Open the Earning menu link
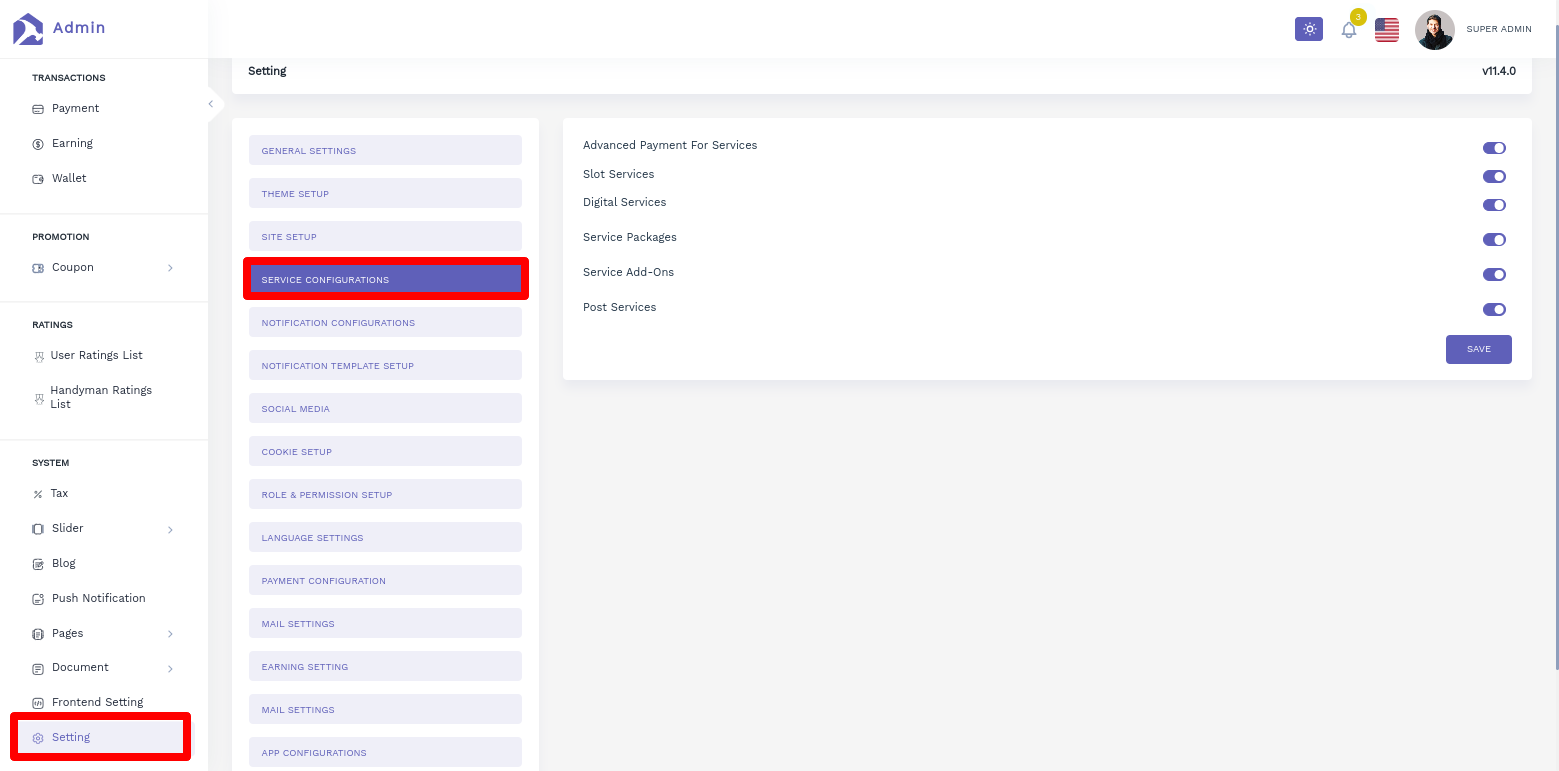The width and height of the screenshot is (1559, 771). tap(72, 143)
